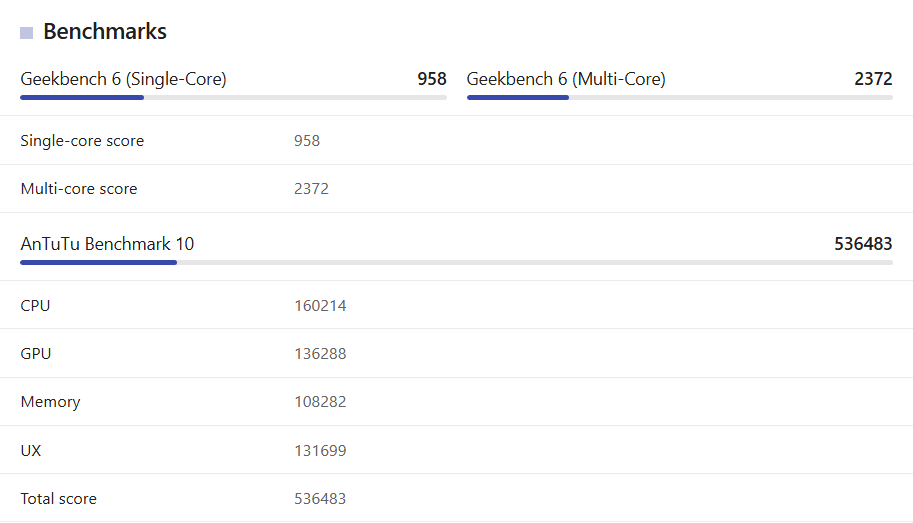Click the bold 2372 multi-core score
Image resolution: width=913 pixels, height=523 pixels.
coord(873,79)
